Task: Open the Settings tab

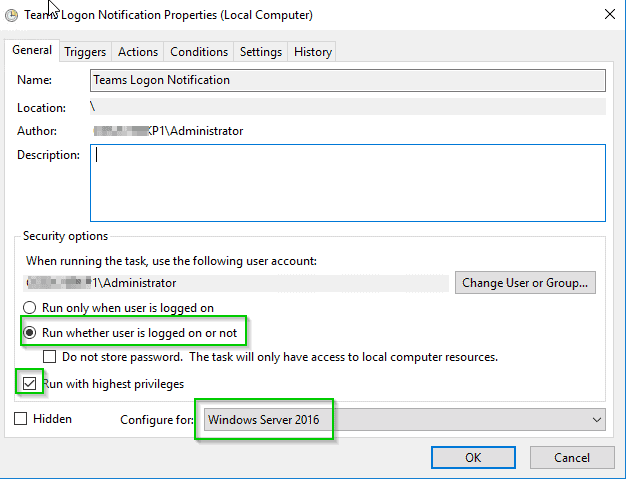Action: (x=261, y=52)
